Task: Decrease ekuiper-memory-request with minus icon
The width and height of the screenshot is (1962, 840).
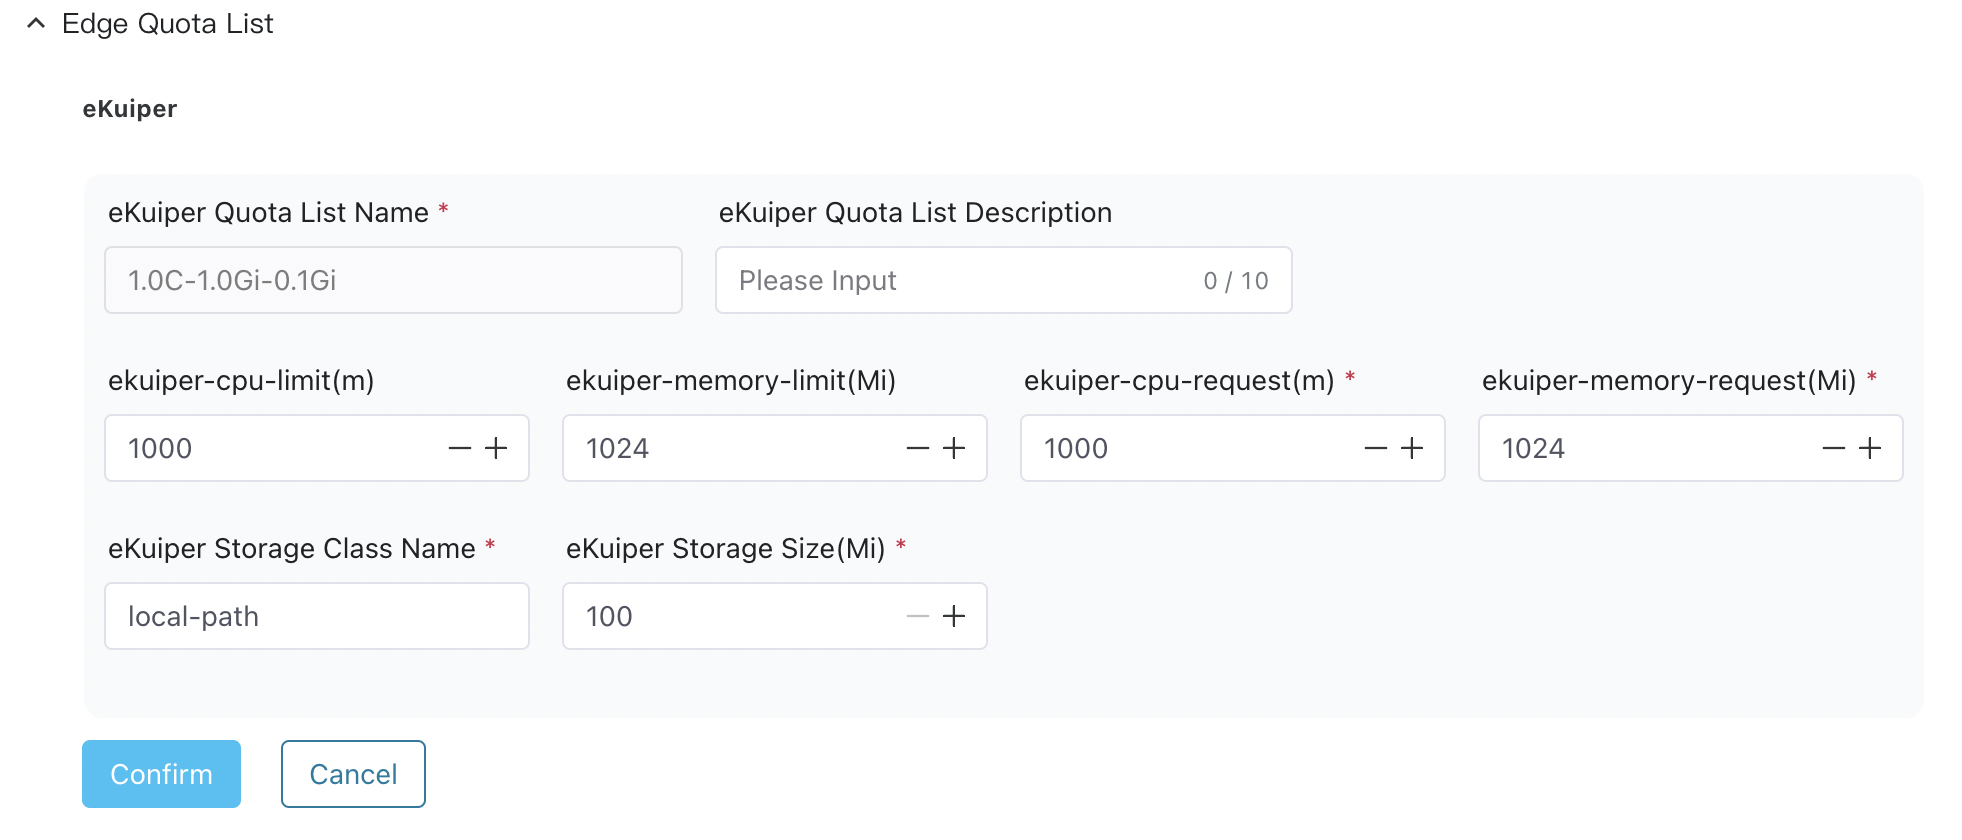Action: pyautogui.click(x=1833, y=449)
